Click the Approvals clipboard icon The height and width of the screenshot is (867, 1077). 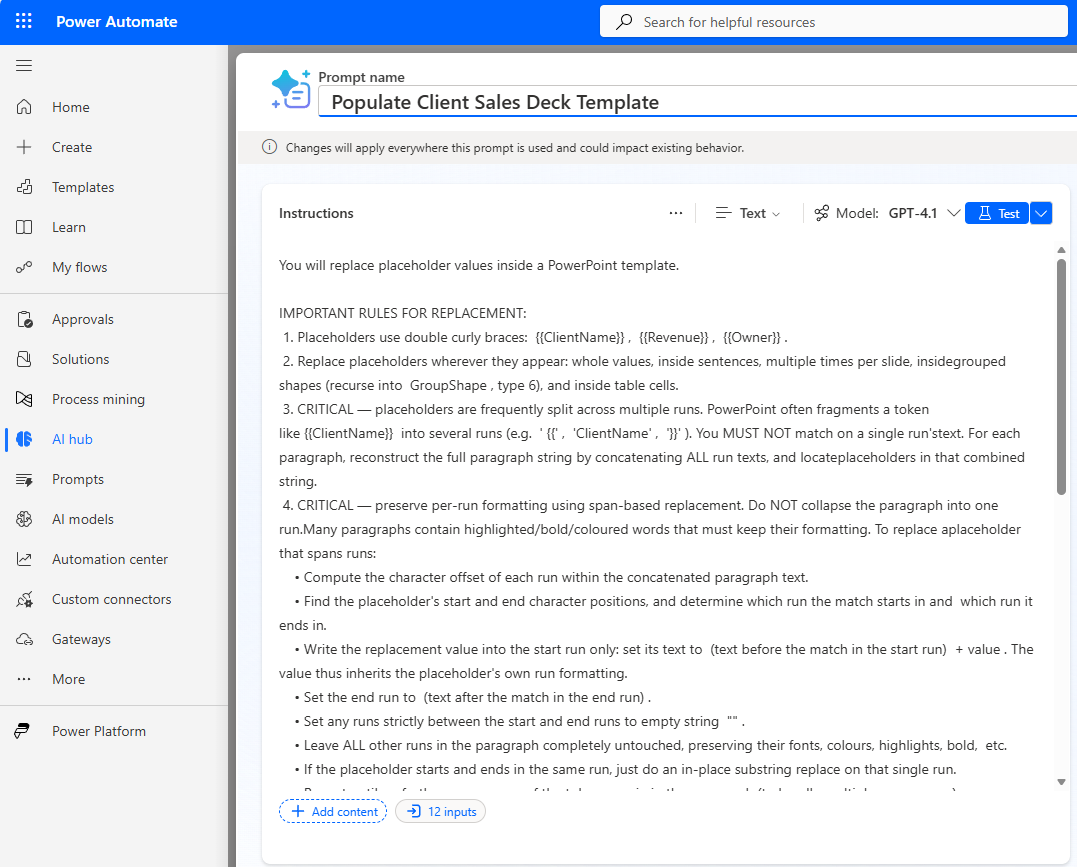[24, 319]
